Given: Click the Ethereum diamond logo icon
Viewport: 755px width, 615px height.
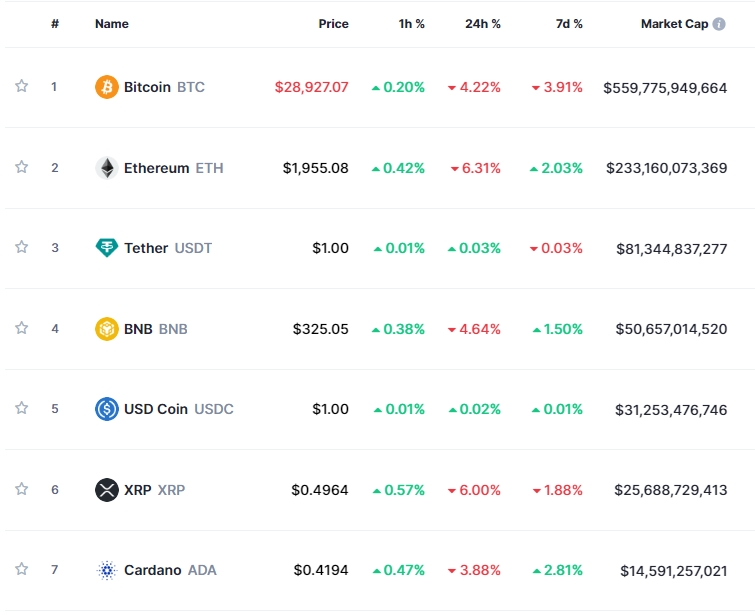Looking at the screenshot, I should 106,168.
